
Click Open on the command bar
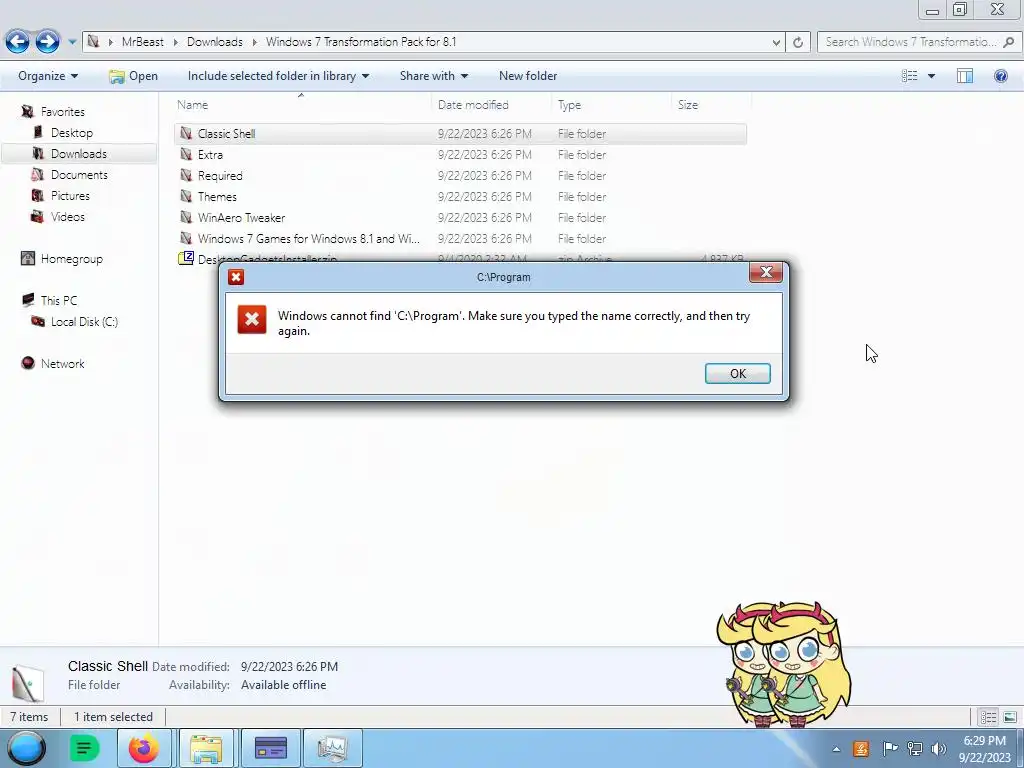[134, 76]
